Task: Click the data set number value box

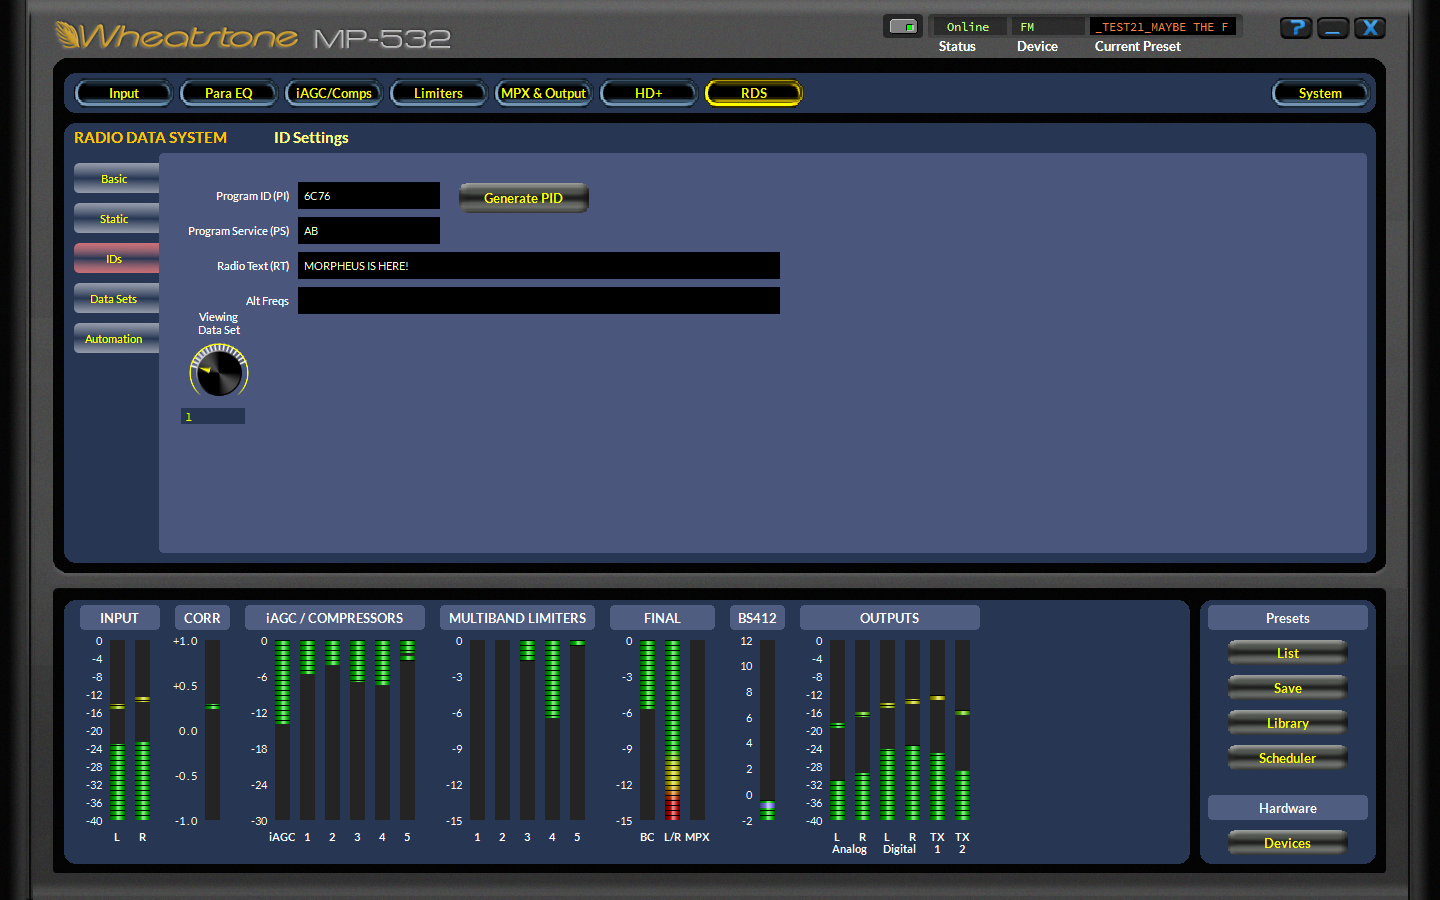Action: pos(213,416)
